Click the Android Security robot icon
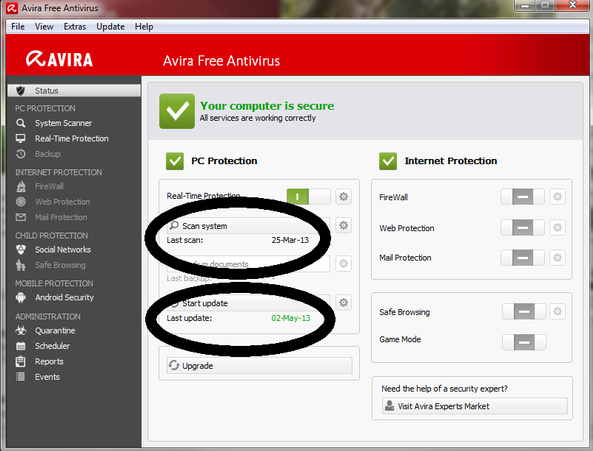Viewport: 593px width, 451px height. pyautogui.click(x=21, y=298)
